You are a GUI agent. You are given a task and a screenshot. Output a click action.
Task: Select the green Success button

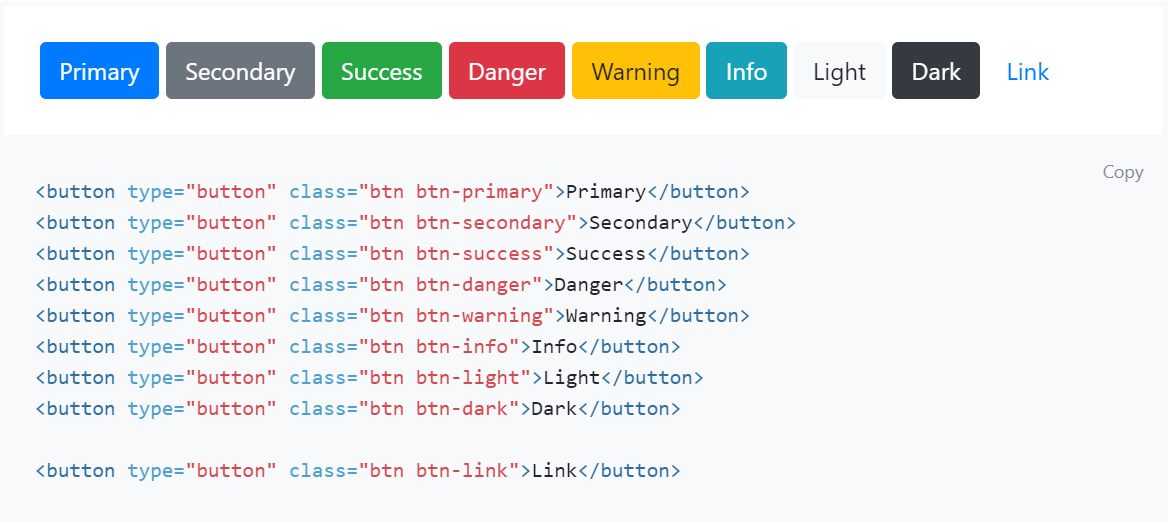click(x=381, y=71)
